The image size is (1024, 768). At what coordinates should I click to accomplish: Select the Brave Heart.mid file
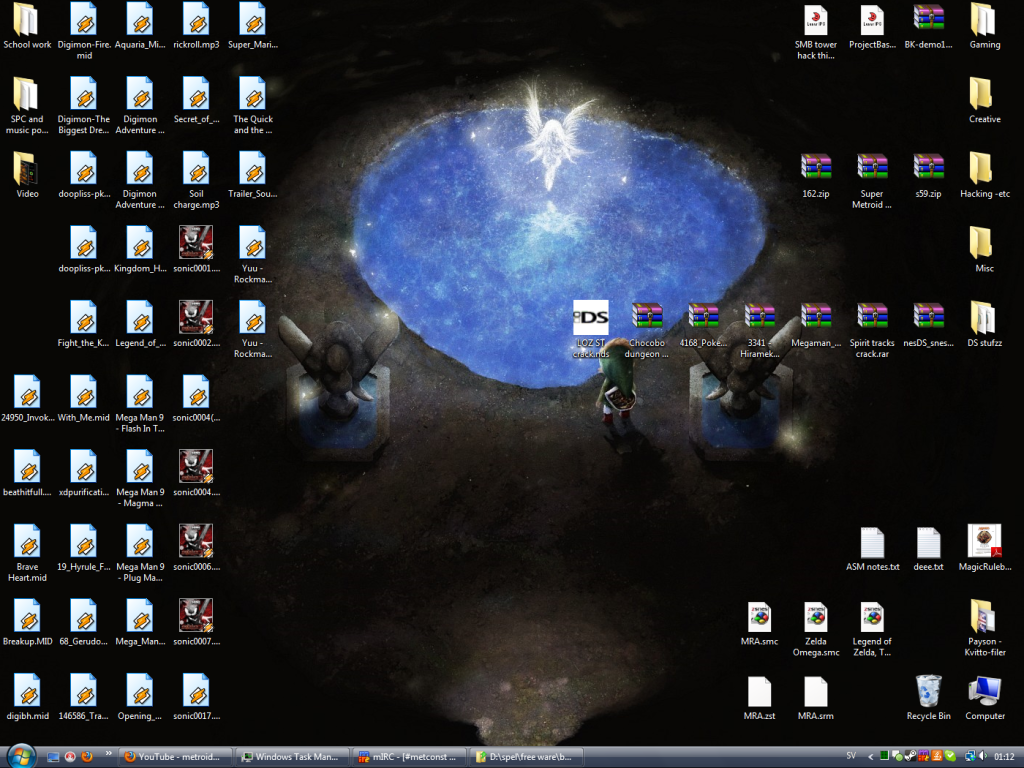point(27,542)
